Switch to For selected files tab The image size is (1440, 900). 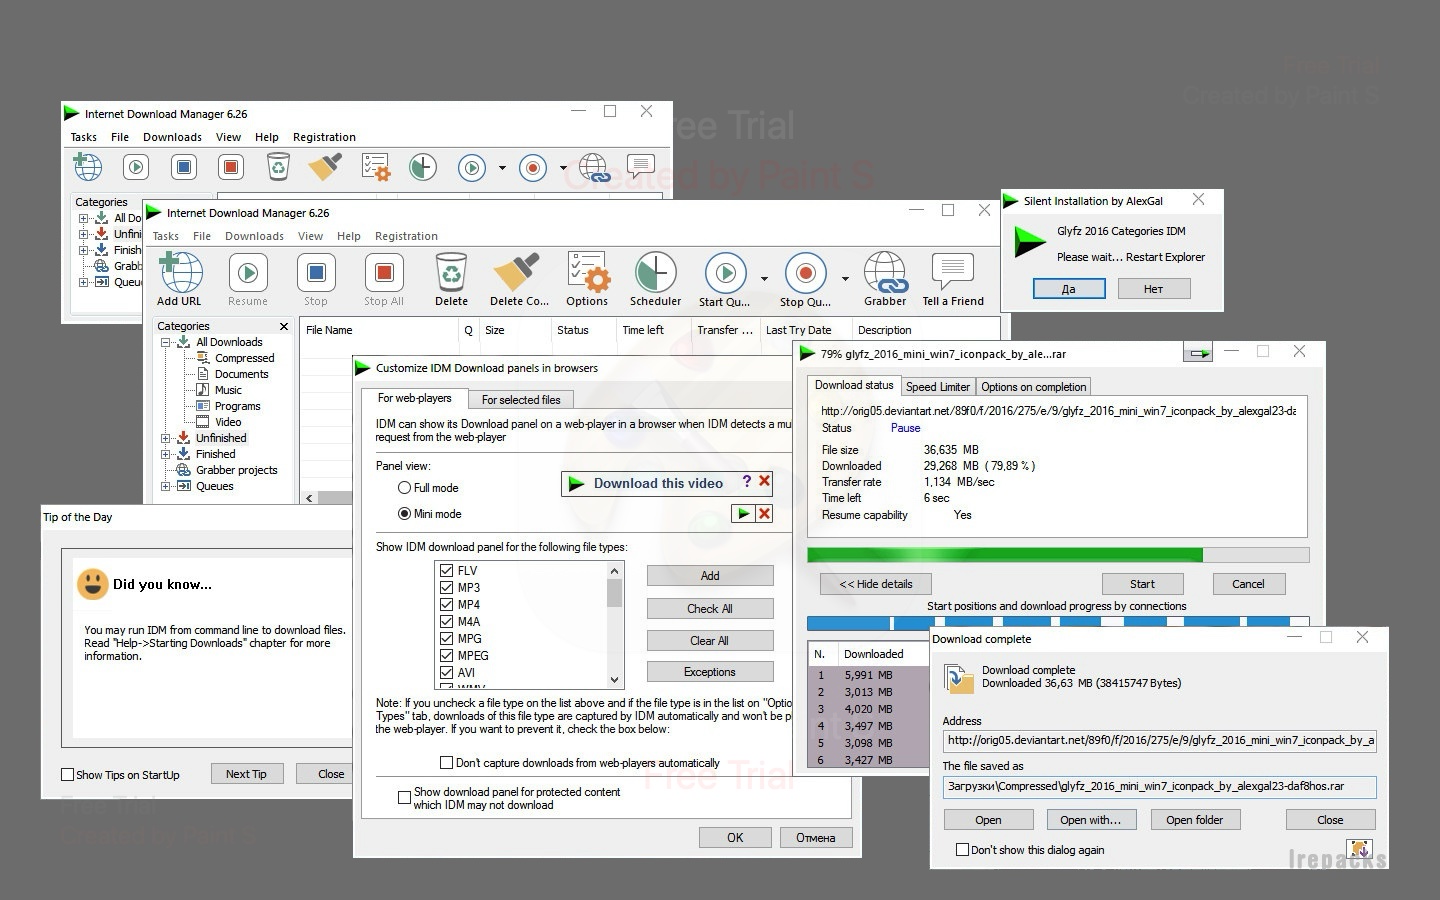521,400
